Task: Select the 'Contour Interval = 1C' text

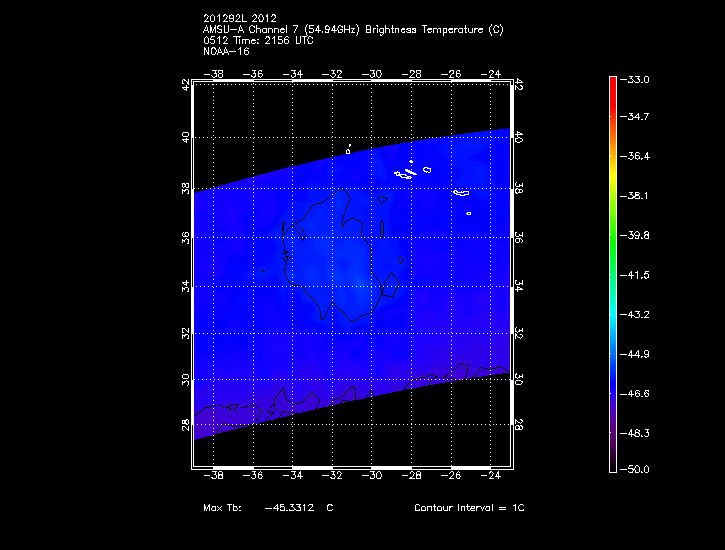Action: tap(469, 508)
